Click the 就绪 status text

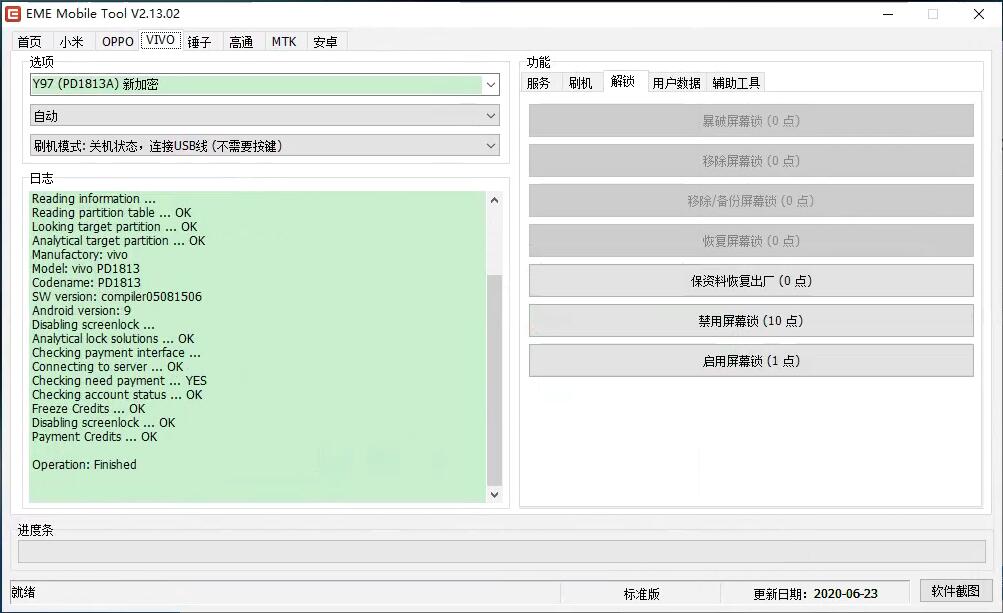point(23,593)
